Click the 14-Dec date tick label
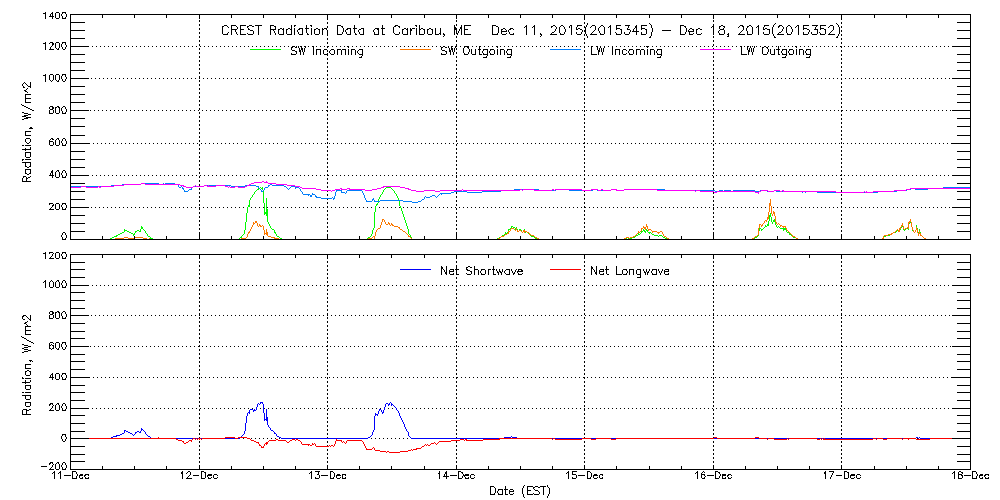The height and width of the screenshot is (500, 1000). click(x=456, y=476)
